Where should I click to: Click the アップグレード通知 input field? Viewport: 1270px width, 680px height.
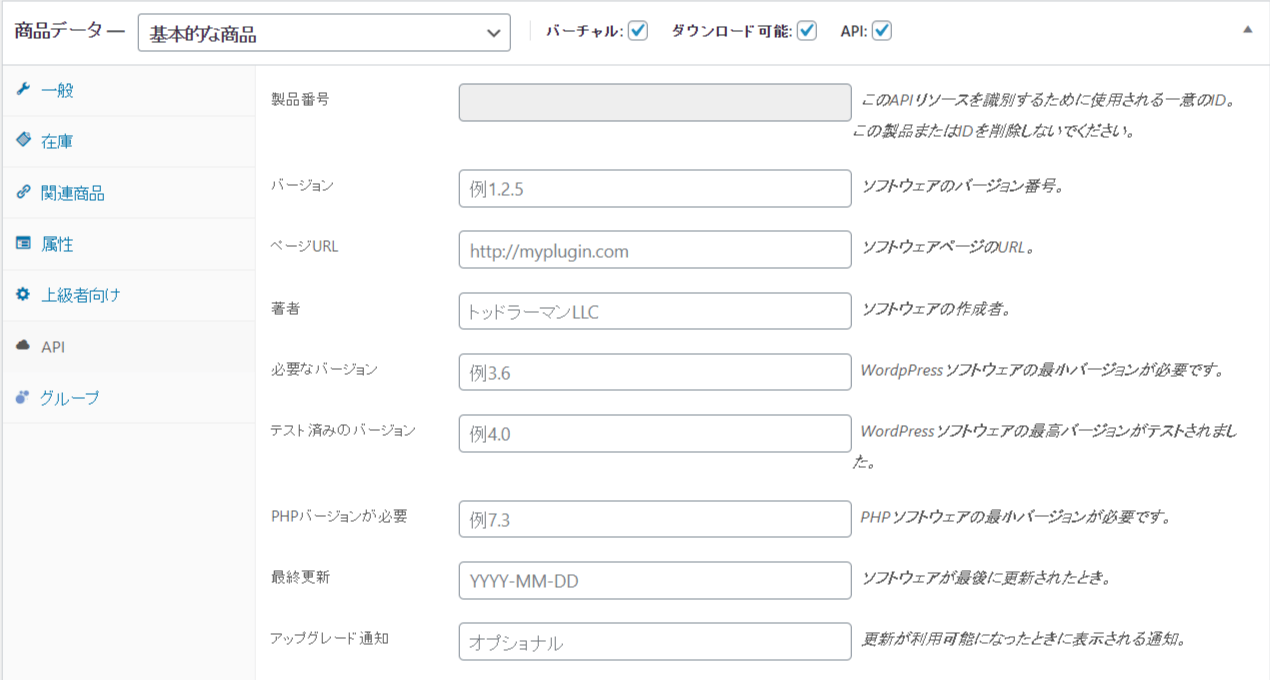pos(655,642)
